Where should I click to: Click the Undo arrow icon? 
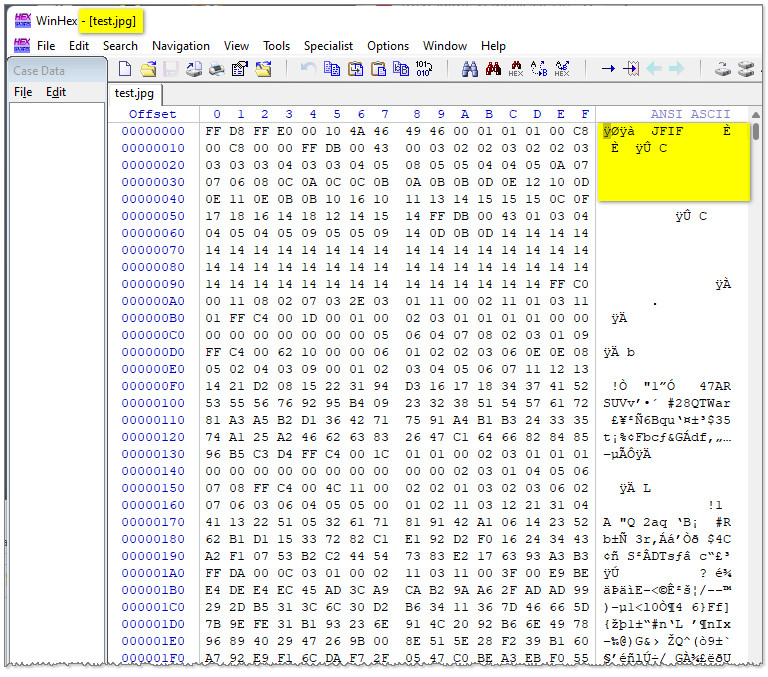308,69
